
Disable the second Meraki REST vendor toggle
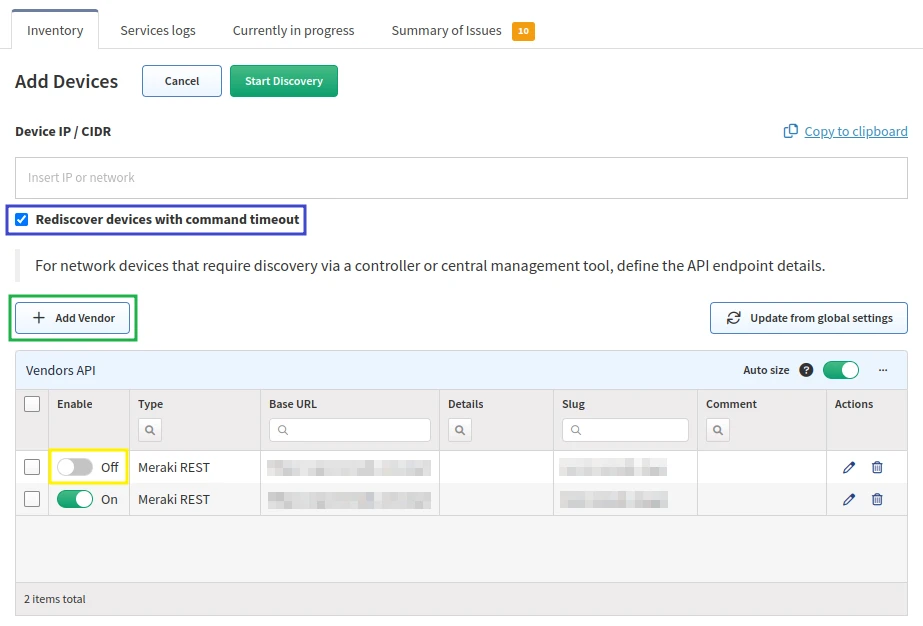(75, 499)
